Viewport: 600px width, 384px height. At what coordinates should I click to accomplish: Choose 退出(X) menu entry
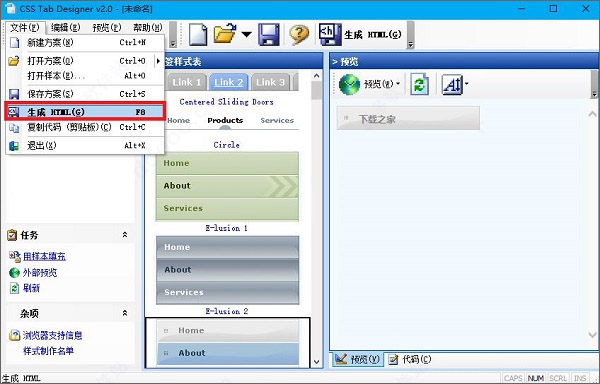(85, 145)
